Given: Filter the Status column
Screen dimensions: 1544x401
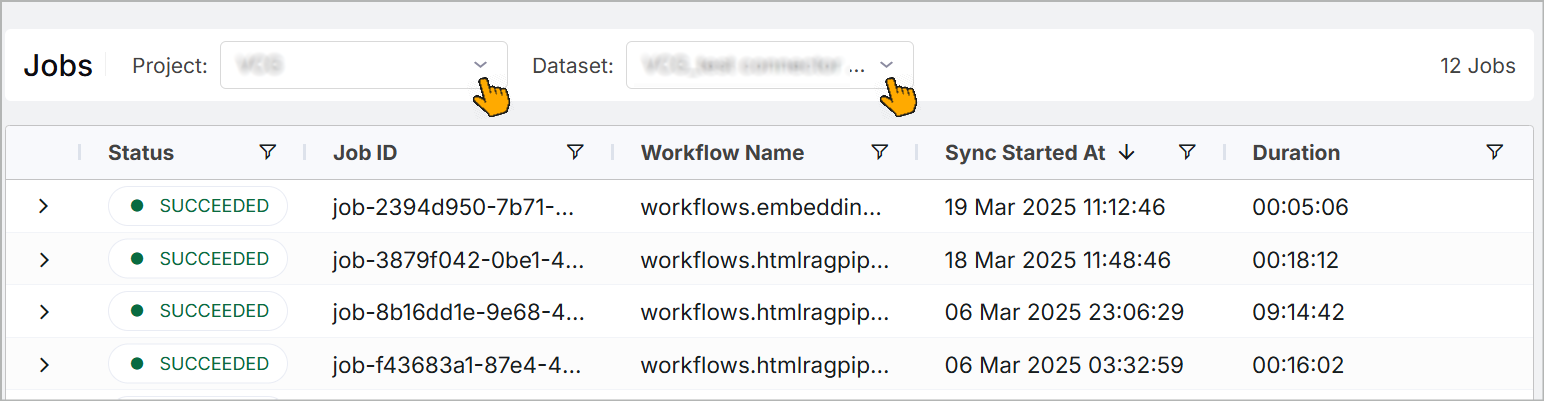Looking at the screenshot, I should pyautogui.click(x=267, y=152).
